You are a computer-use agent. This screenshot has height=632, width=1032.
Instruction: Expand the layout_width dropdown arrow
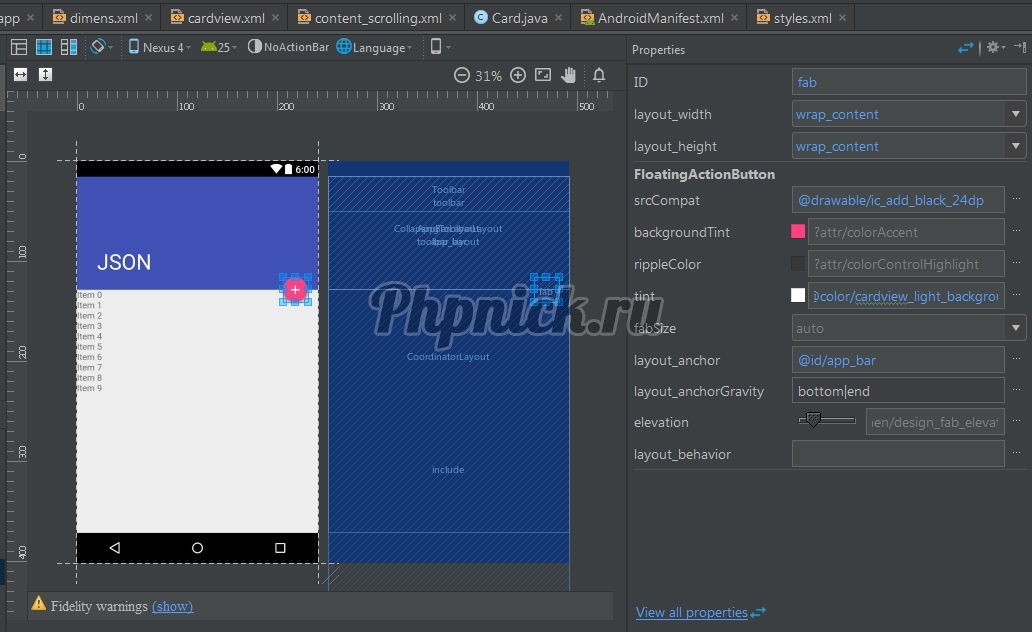click(1016, 114)
